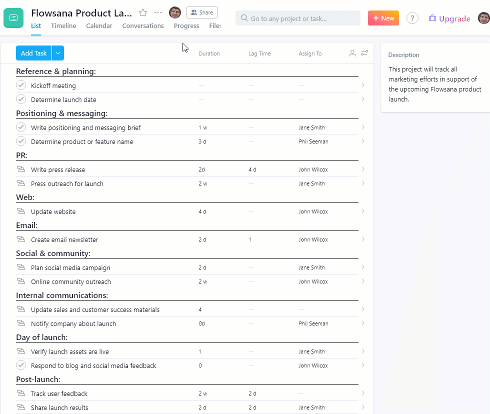Click the Share button
The image size is (490, 414).
[202, 13]
